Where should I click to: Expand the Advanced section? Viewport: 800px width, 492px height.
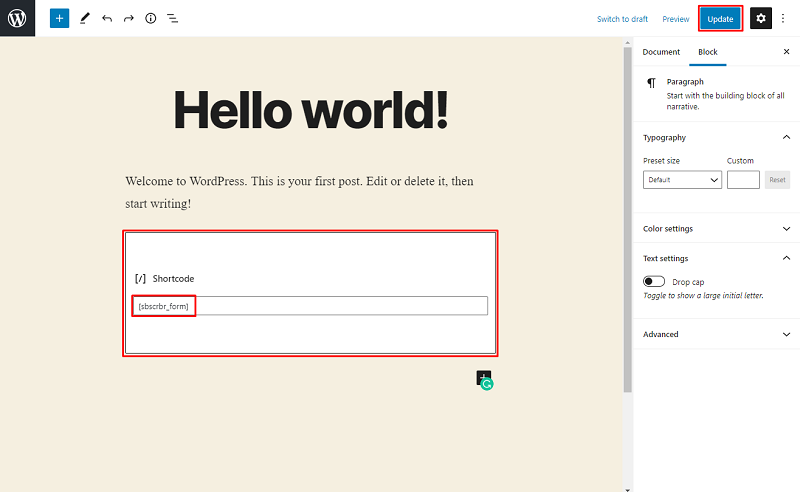tap(786, 334)
